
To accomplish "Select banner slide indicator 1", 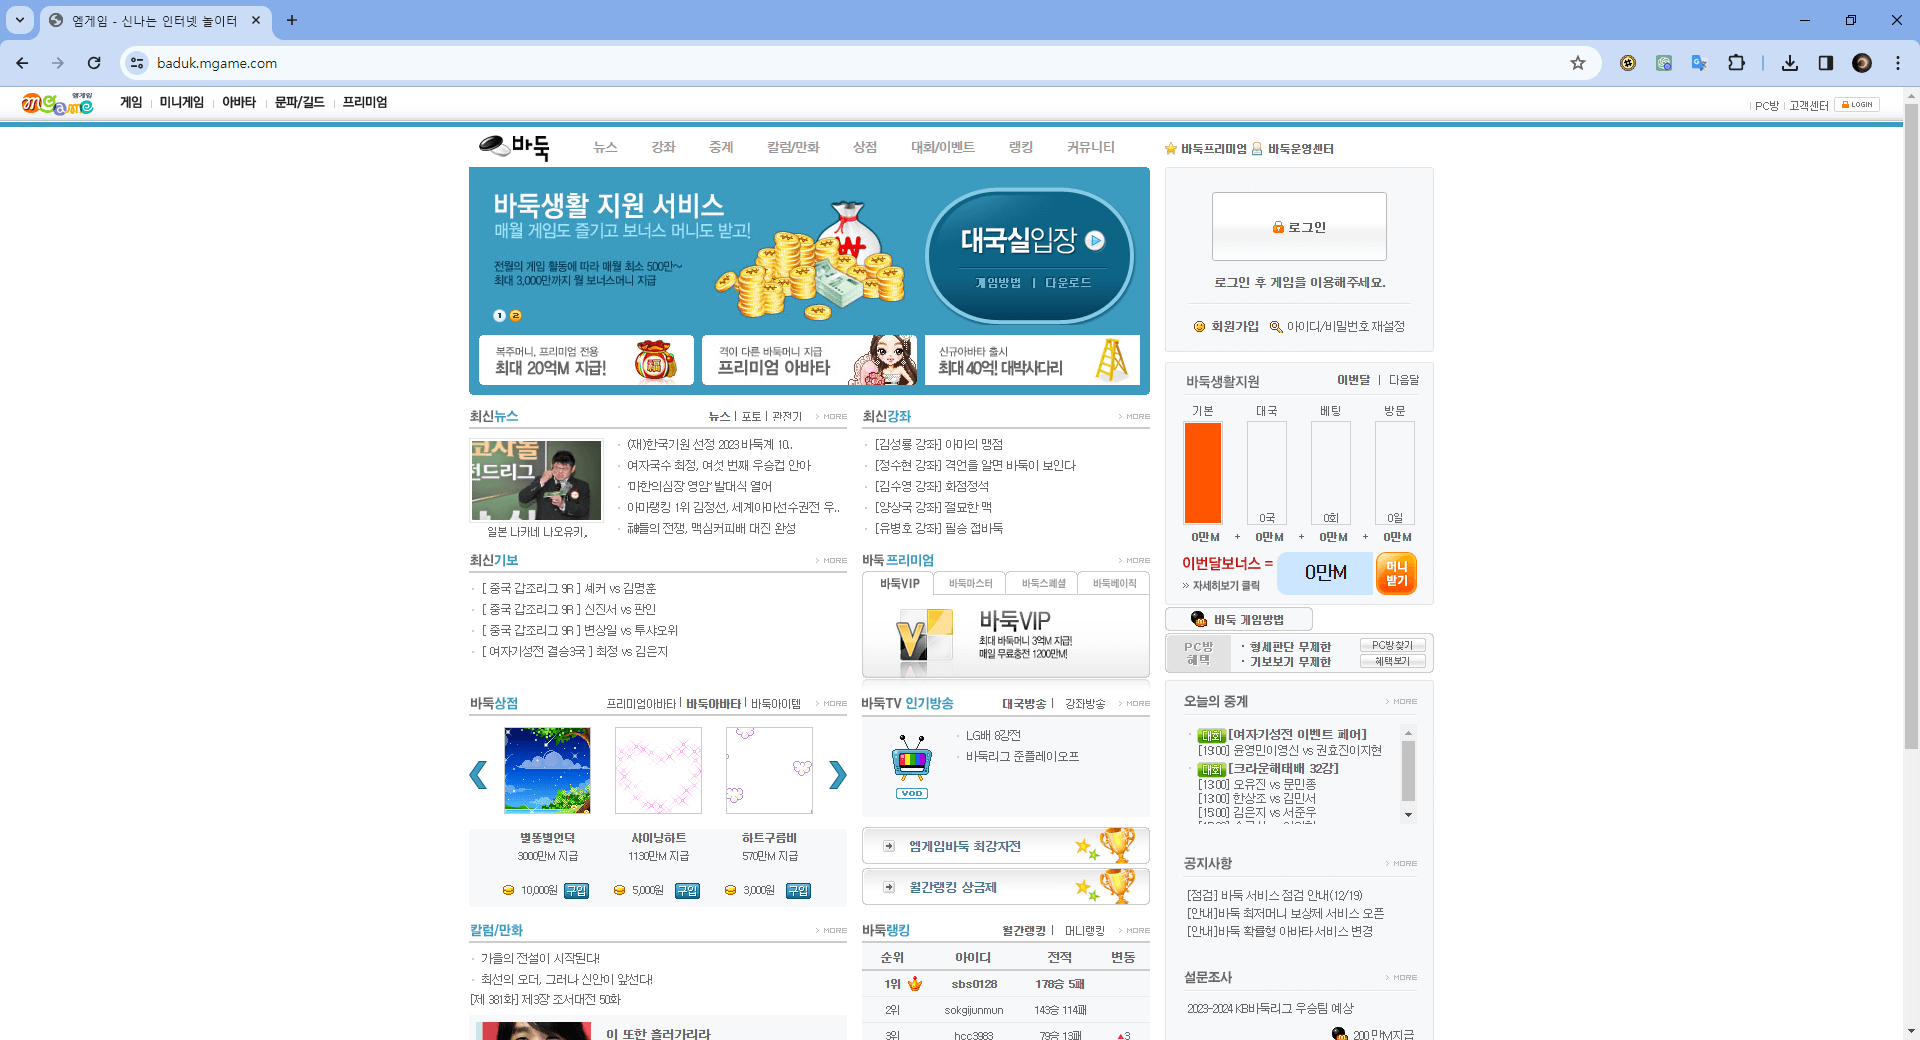I will (x=499, y=316).
